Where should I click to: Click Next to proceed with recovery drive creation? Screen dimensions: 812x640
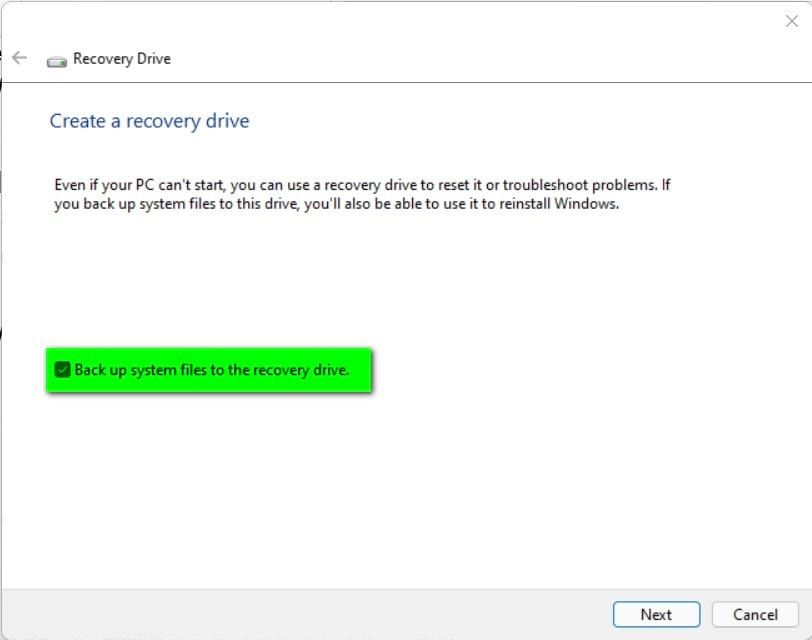pos(656,614)
